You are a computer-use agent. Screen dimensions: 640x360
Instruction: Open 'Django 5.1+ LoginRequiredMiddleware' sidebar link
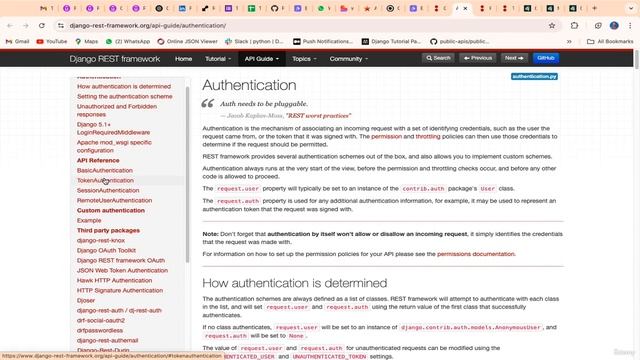113,128
